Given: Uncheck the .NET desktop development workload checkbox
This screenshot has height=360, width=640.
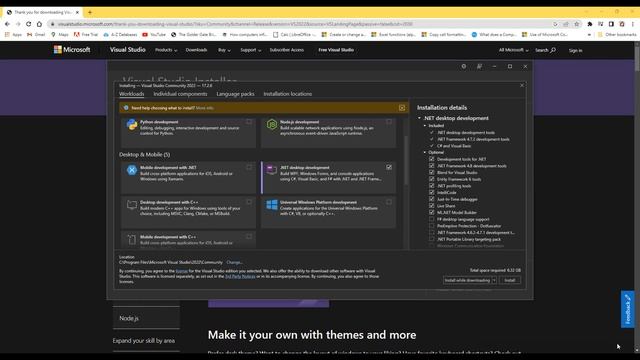Looking at the screenshot, I should click(x=389, y=167).
